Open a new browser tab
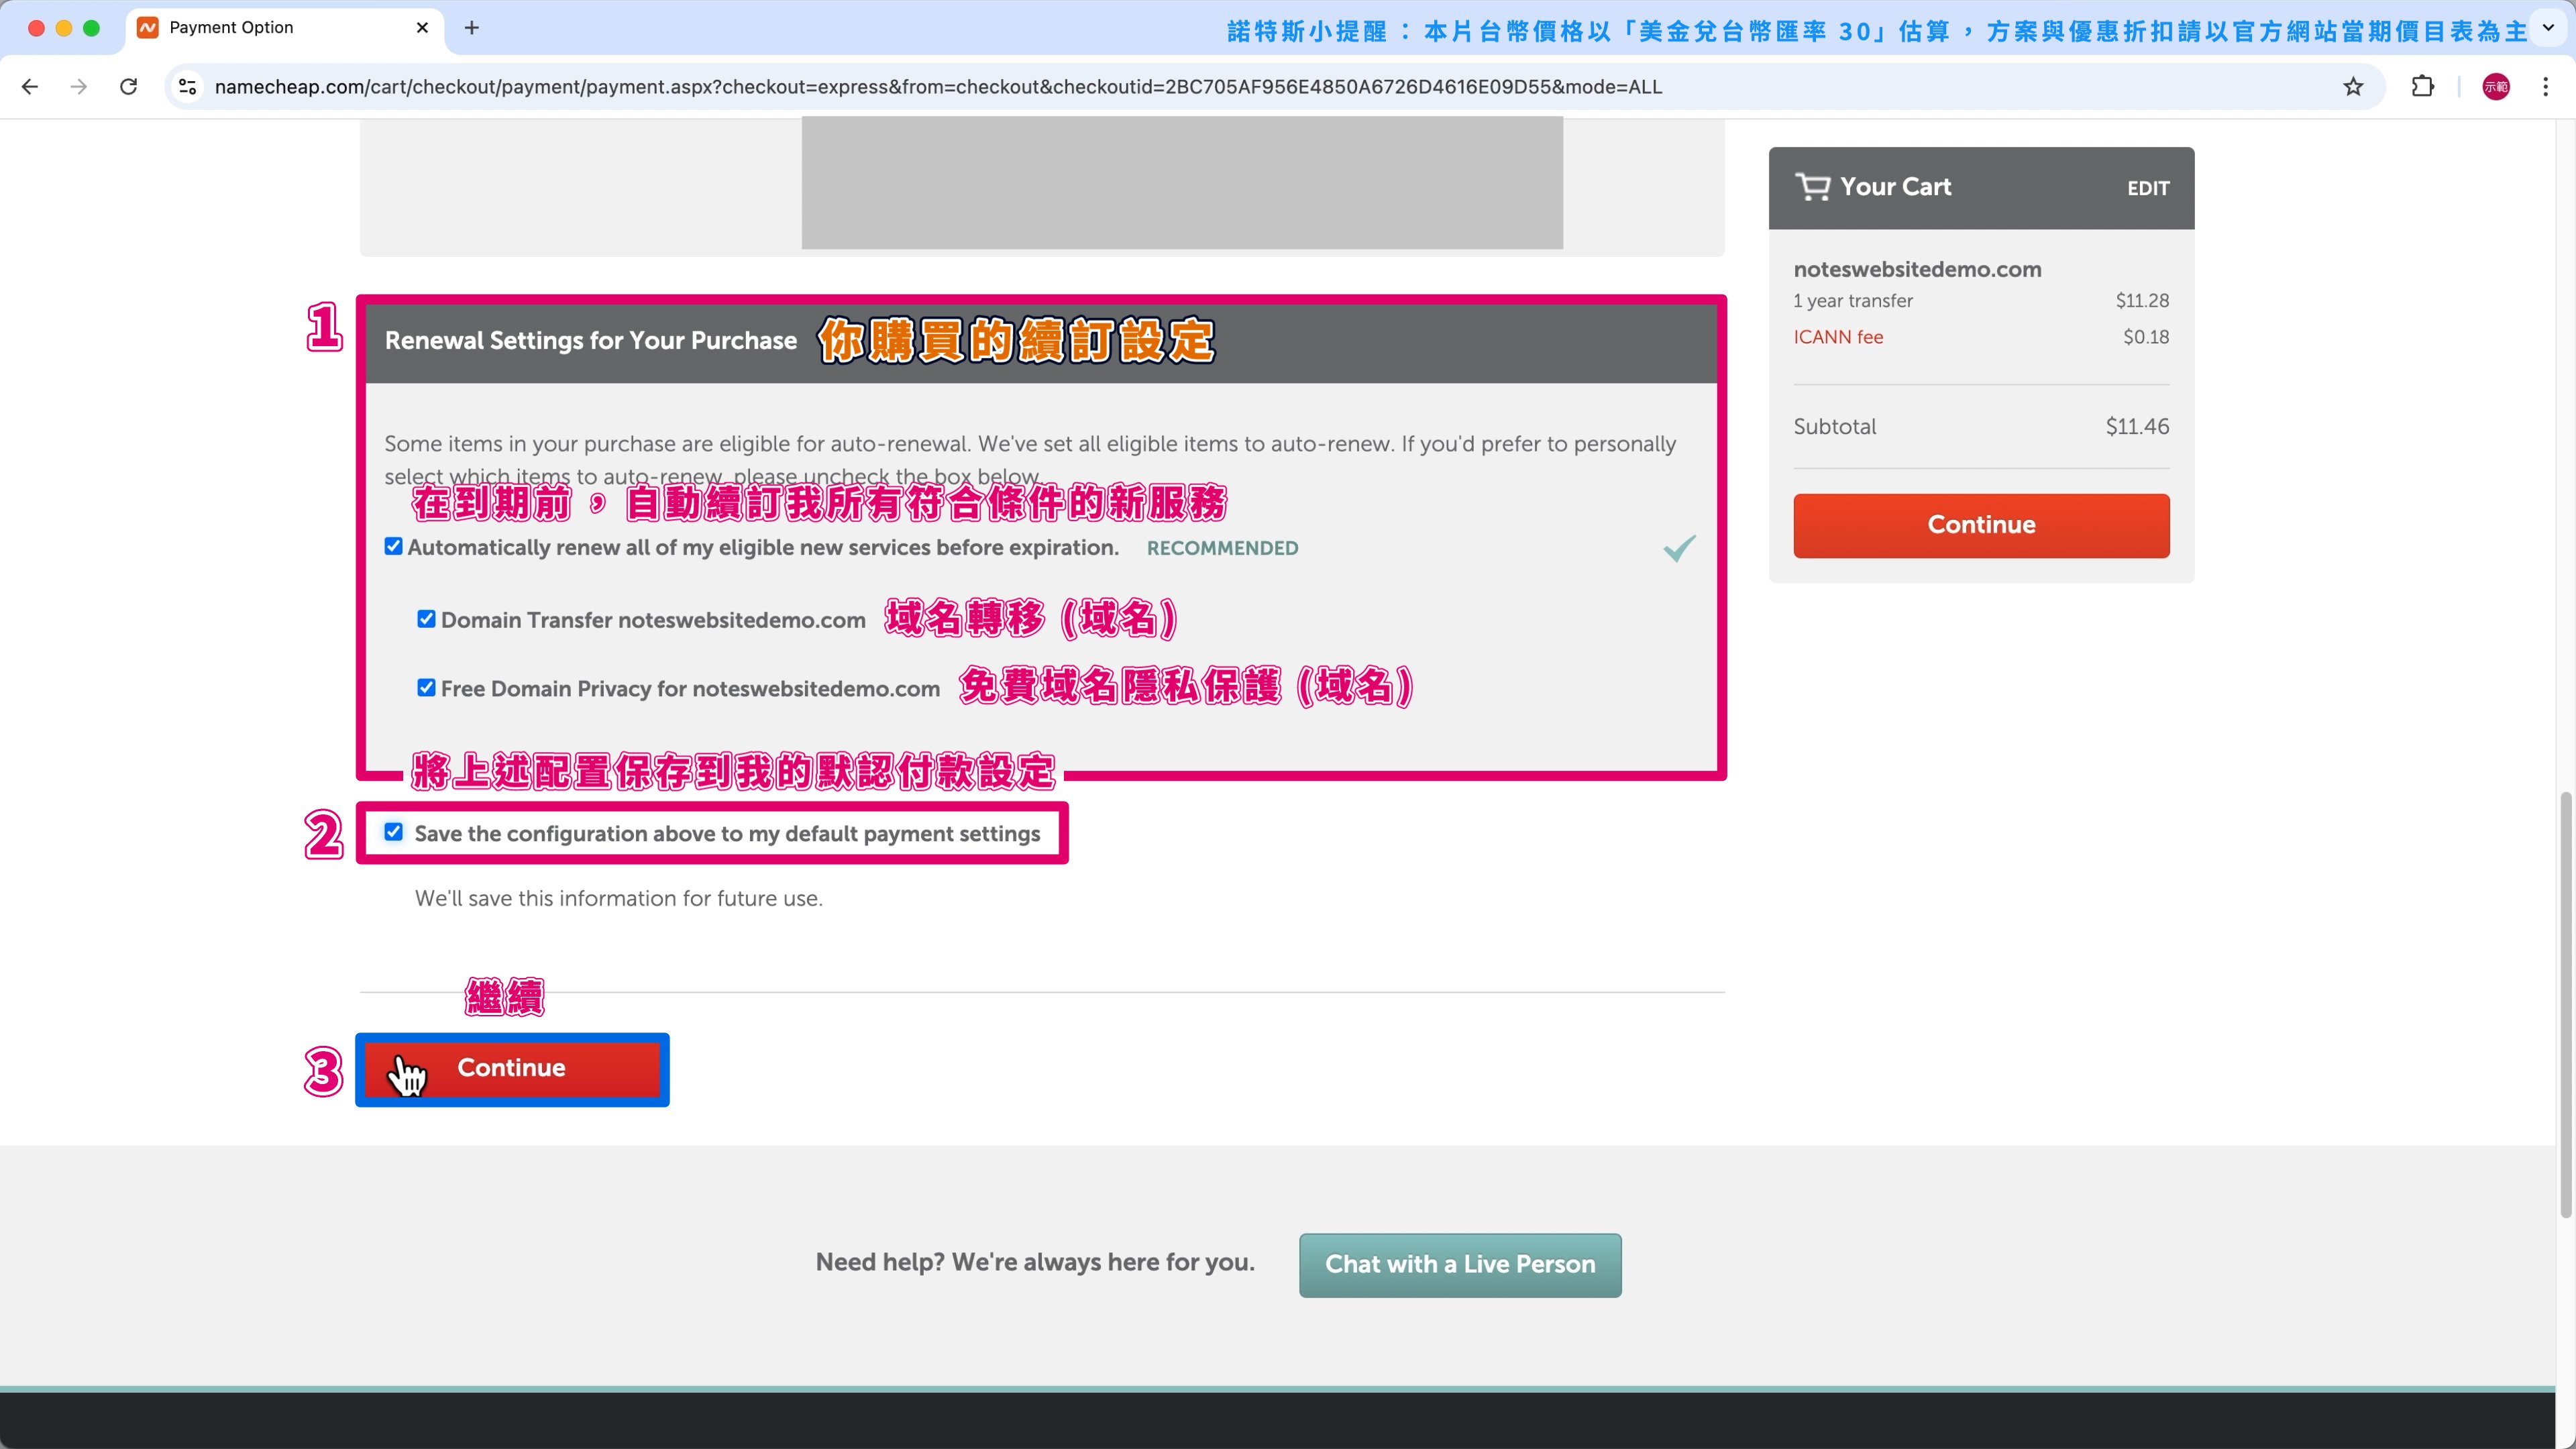 [472, 28]
